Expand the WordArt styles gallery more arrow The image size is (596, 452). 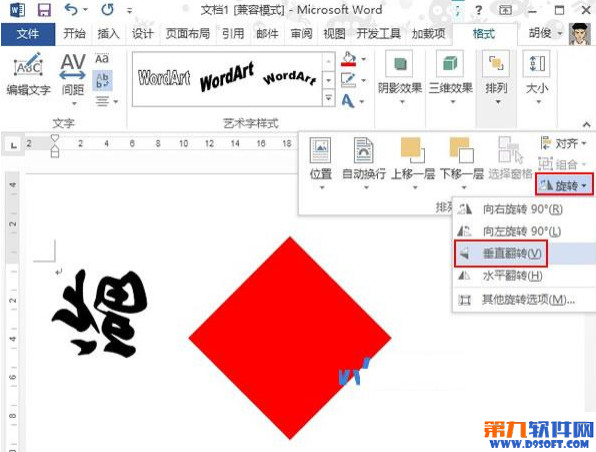[328, 98]
